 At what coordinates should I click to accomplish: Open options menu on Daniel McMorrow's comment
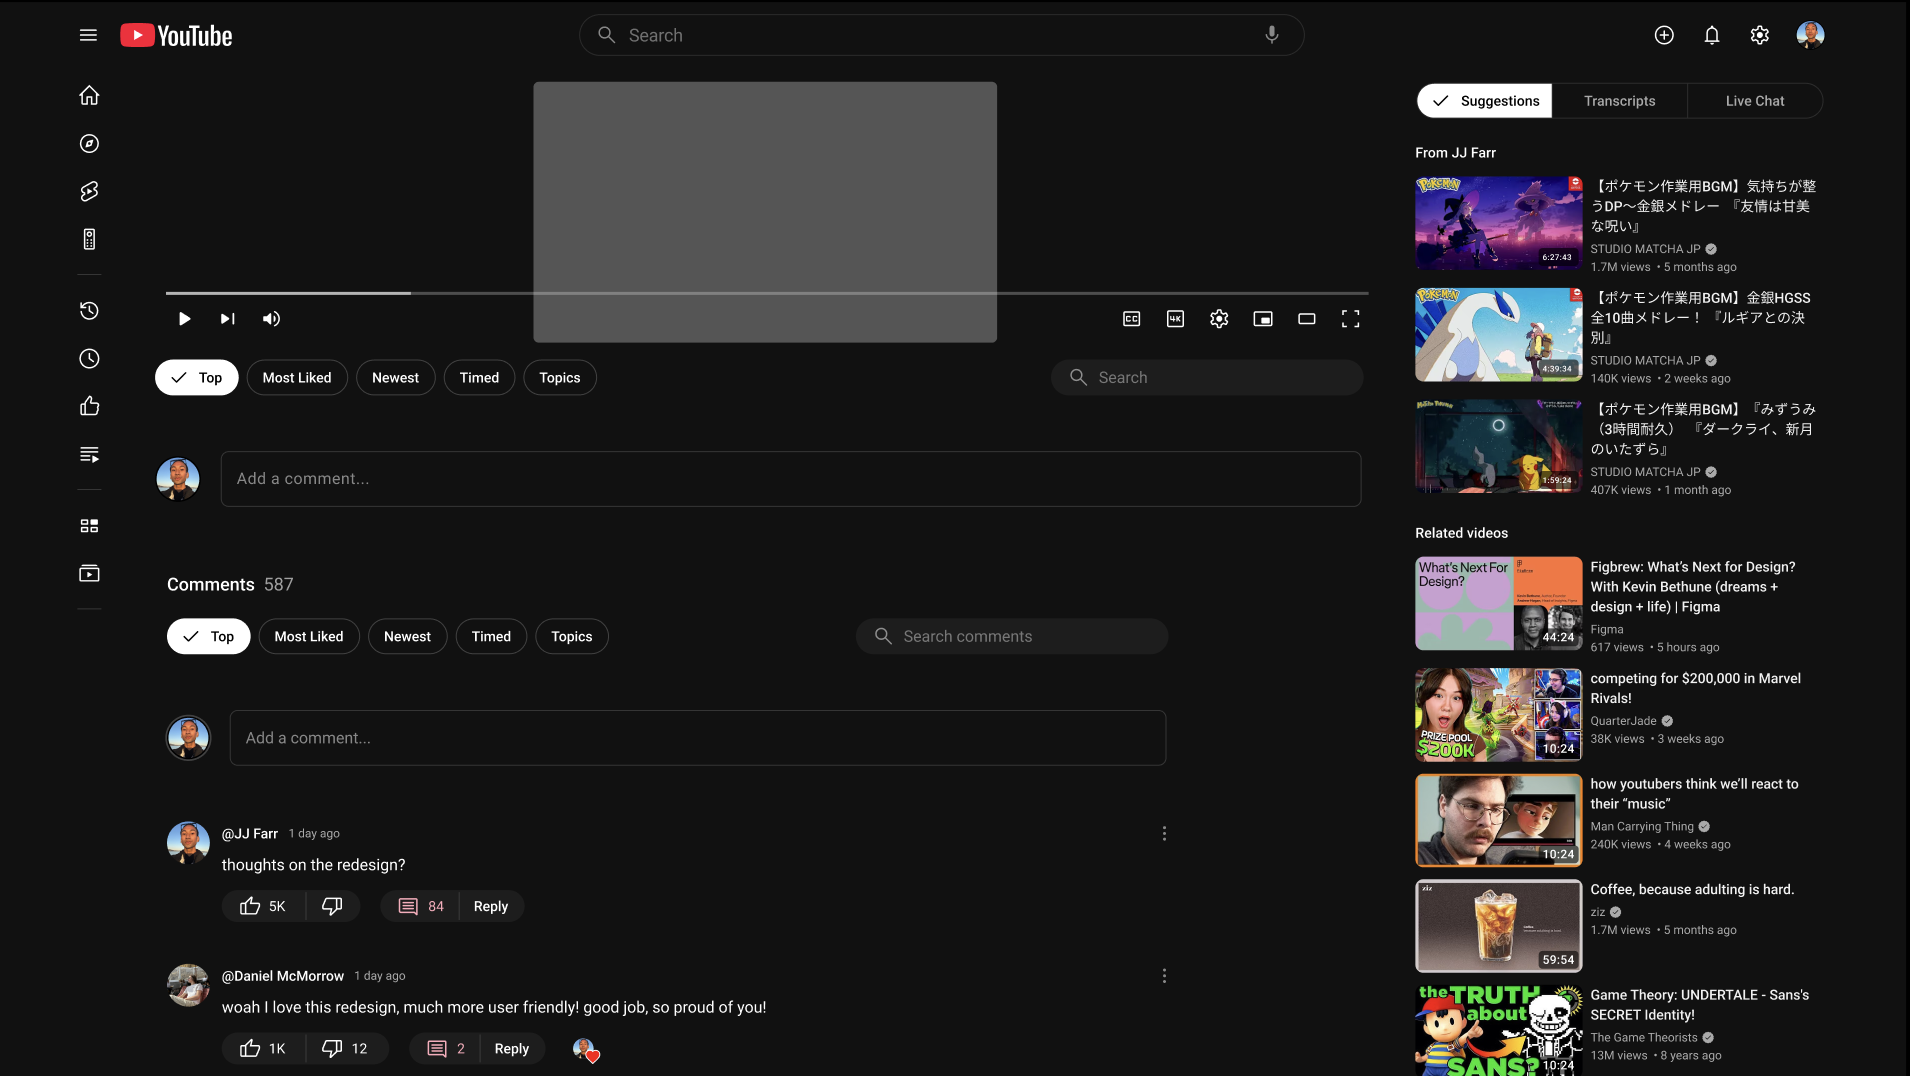[1164, 976]
